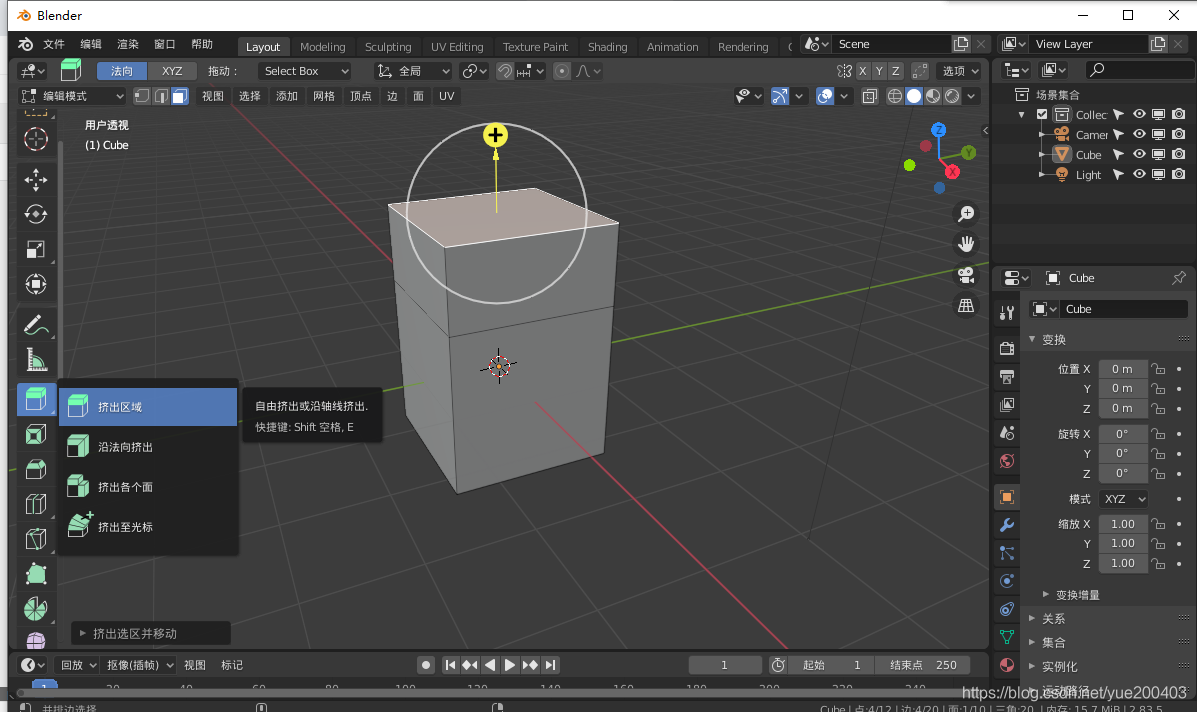The image size is (1197, 712).
Task: Select the Scale tool
Action: (36, 250)
